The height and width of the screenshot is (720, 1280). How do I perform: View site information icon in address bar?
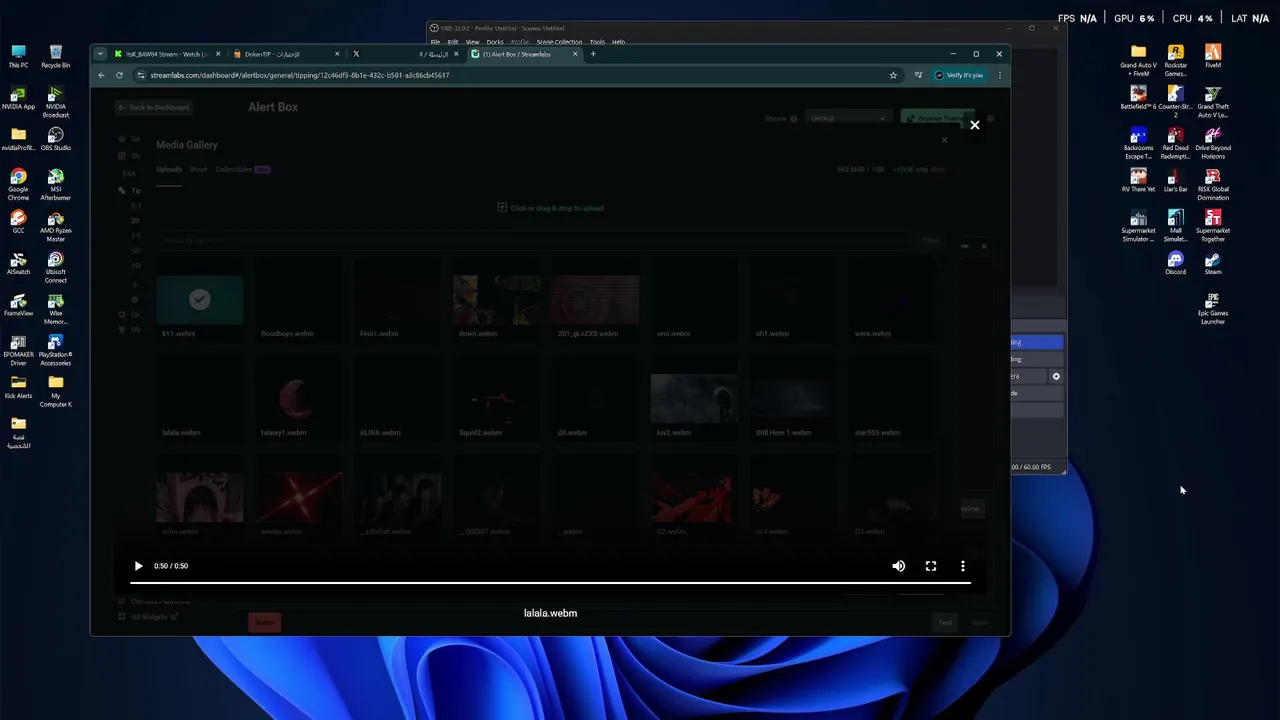tap(141, 75)
